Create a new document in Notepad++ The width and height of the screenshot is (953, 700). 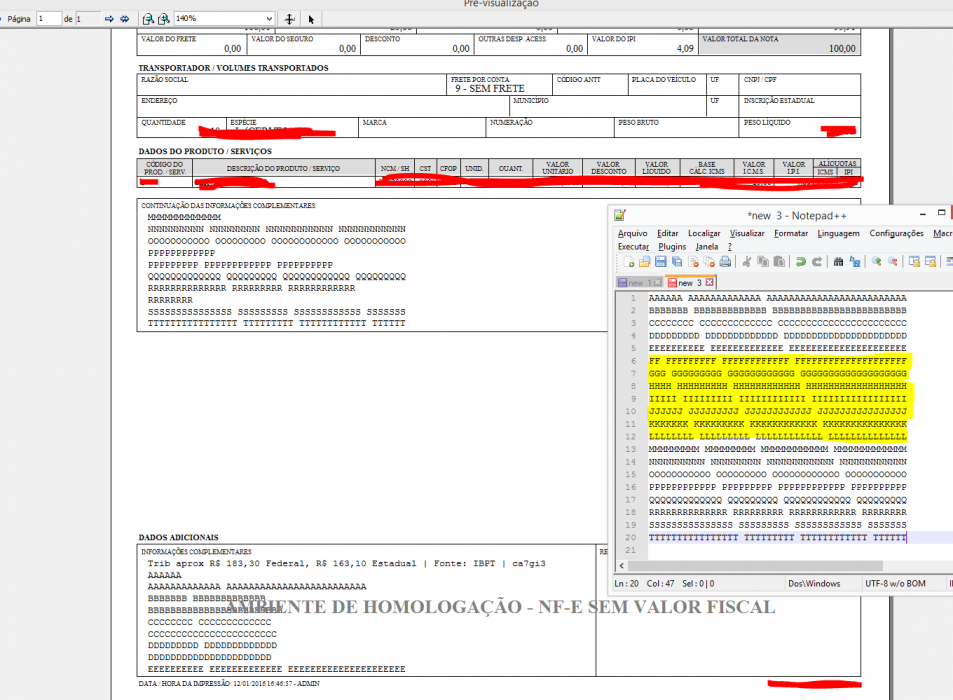click(628, 262)
